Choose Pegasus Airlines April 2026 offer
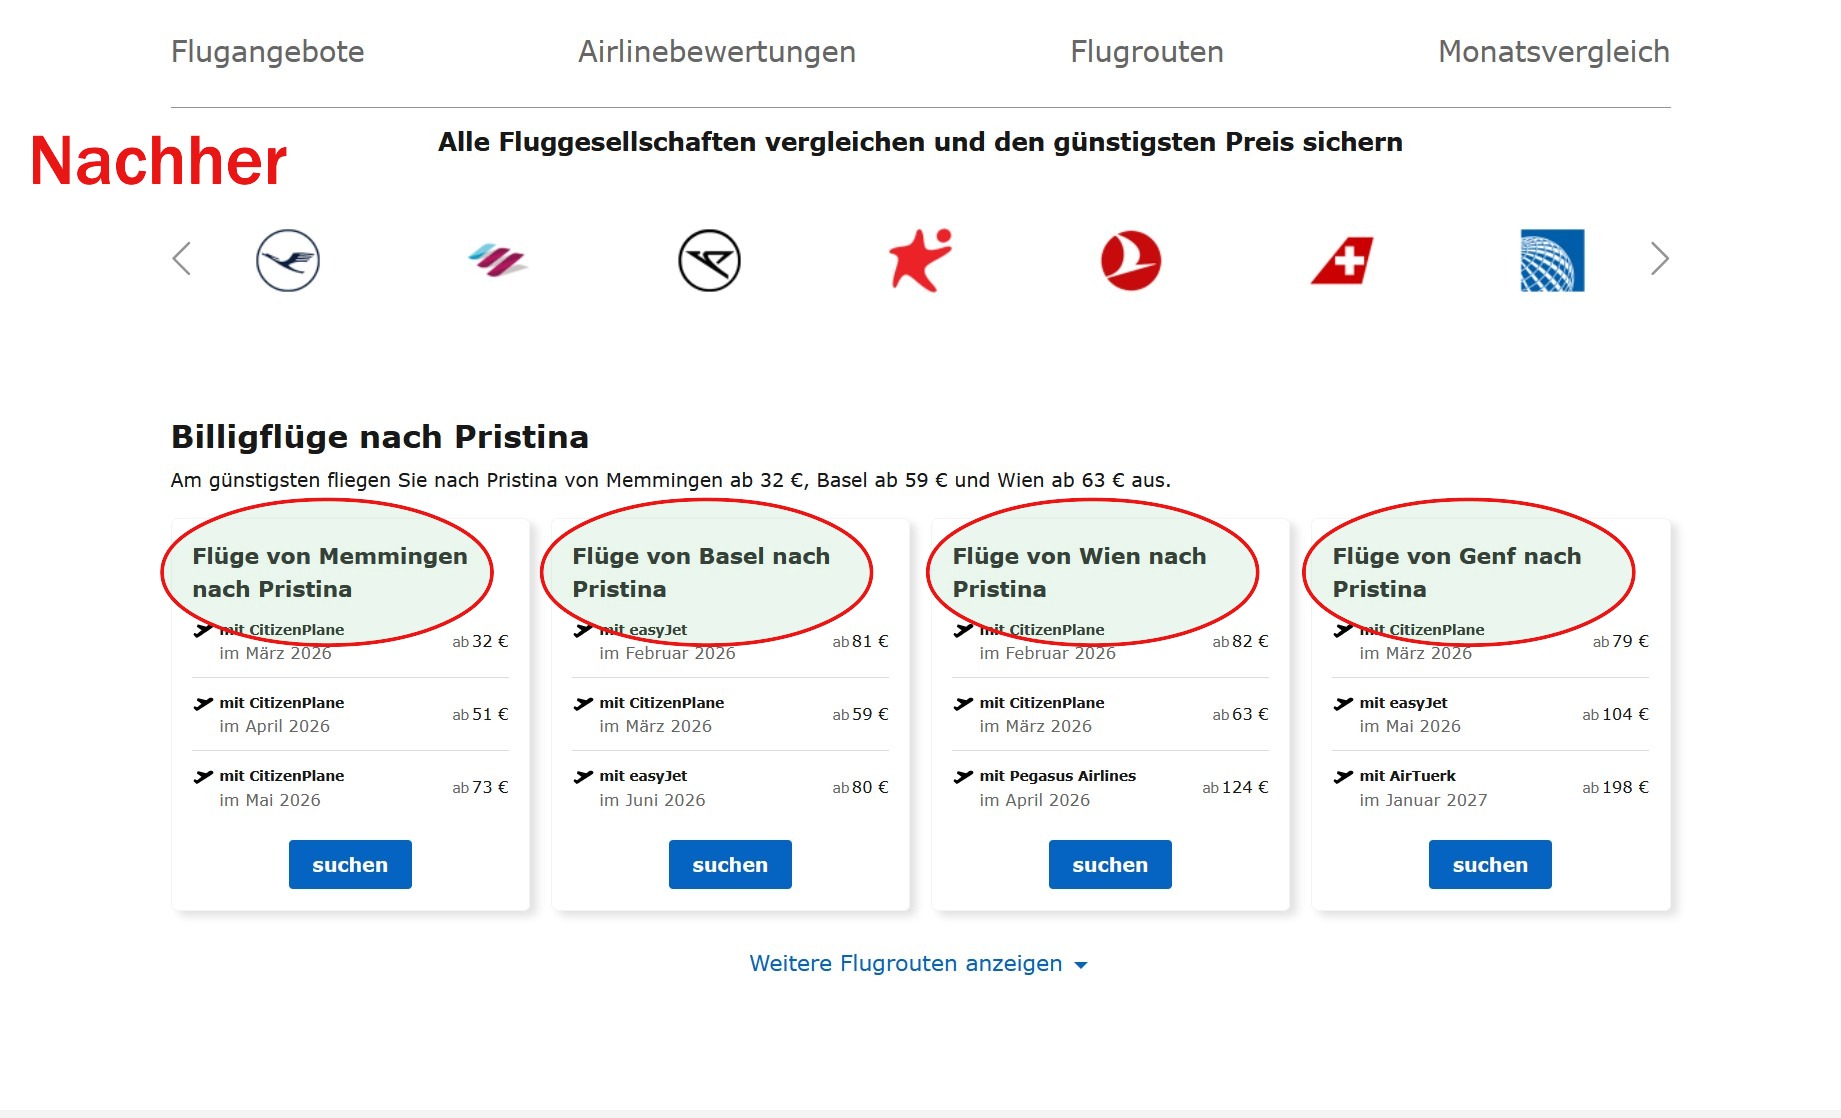 click(x=1110, y=788)
